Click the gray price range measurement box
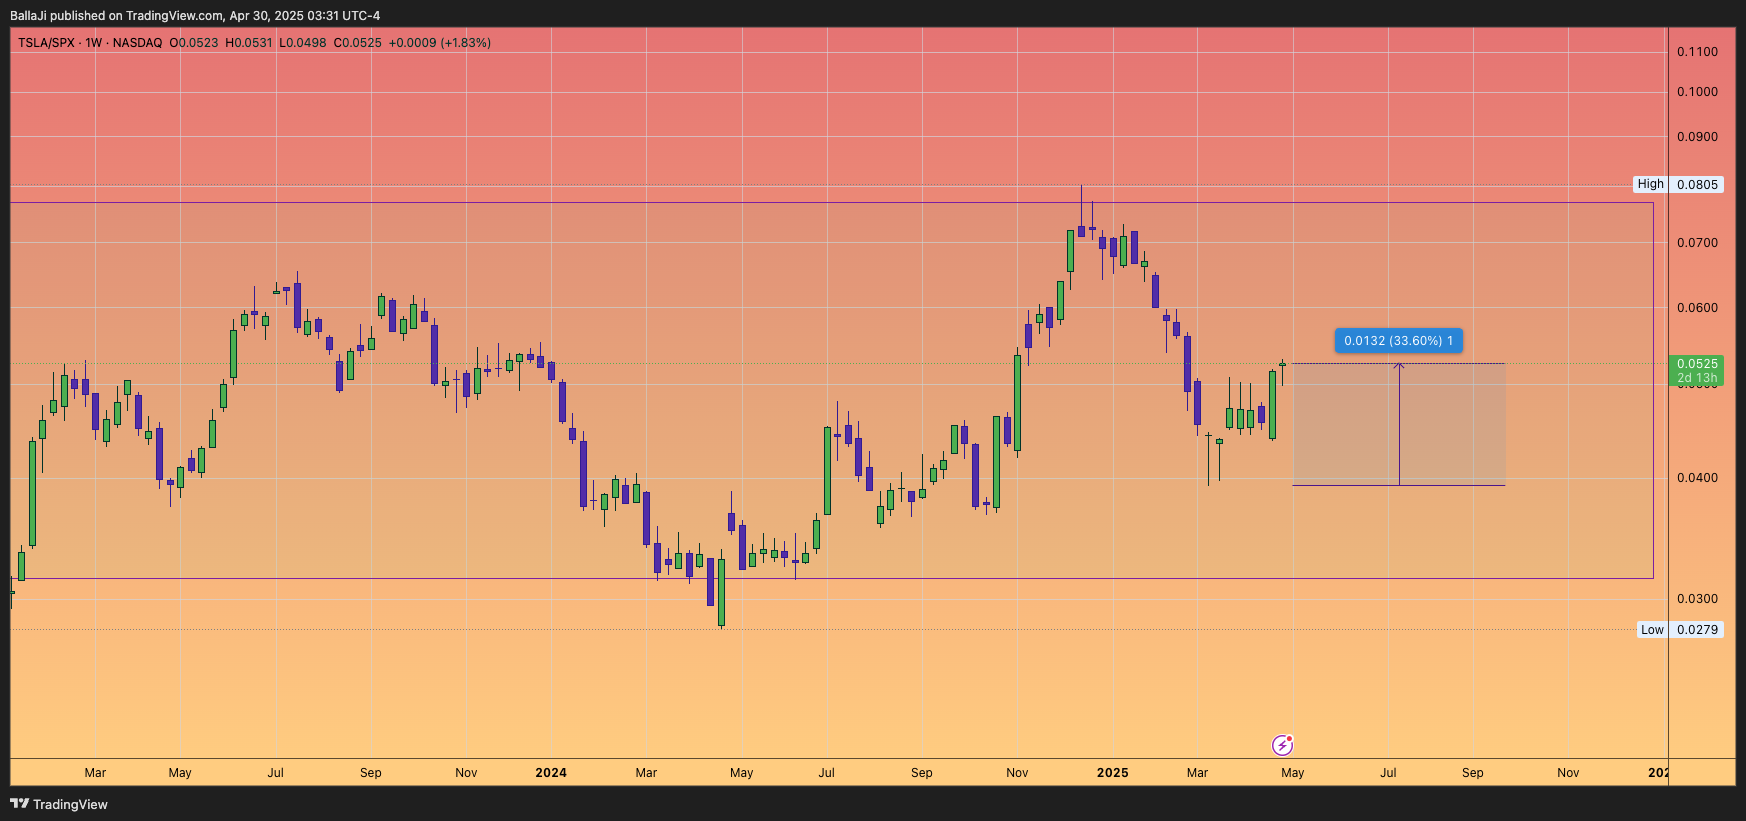Image resolution: width=1746 pixels, height=821 pixels. click(1399, 424)
